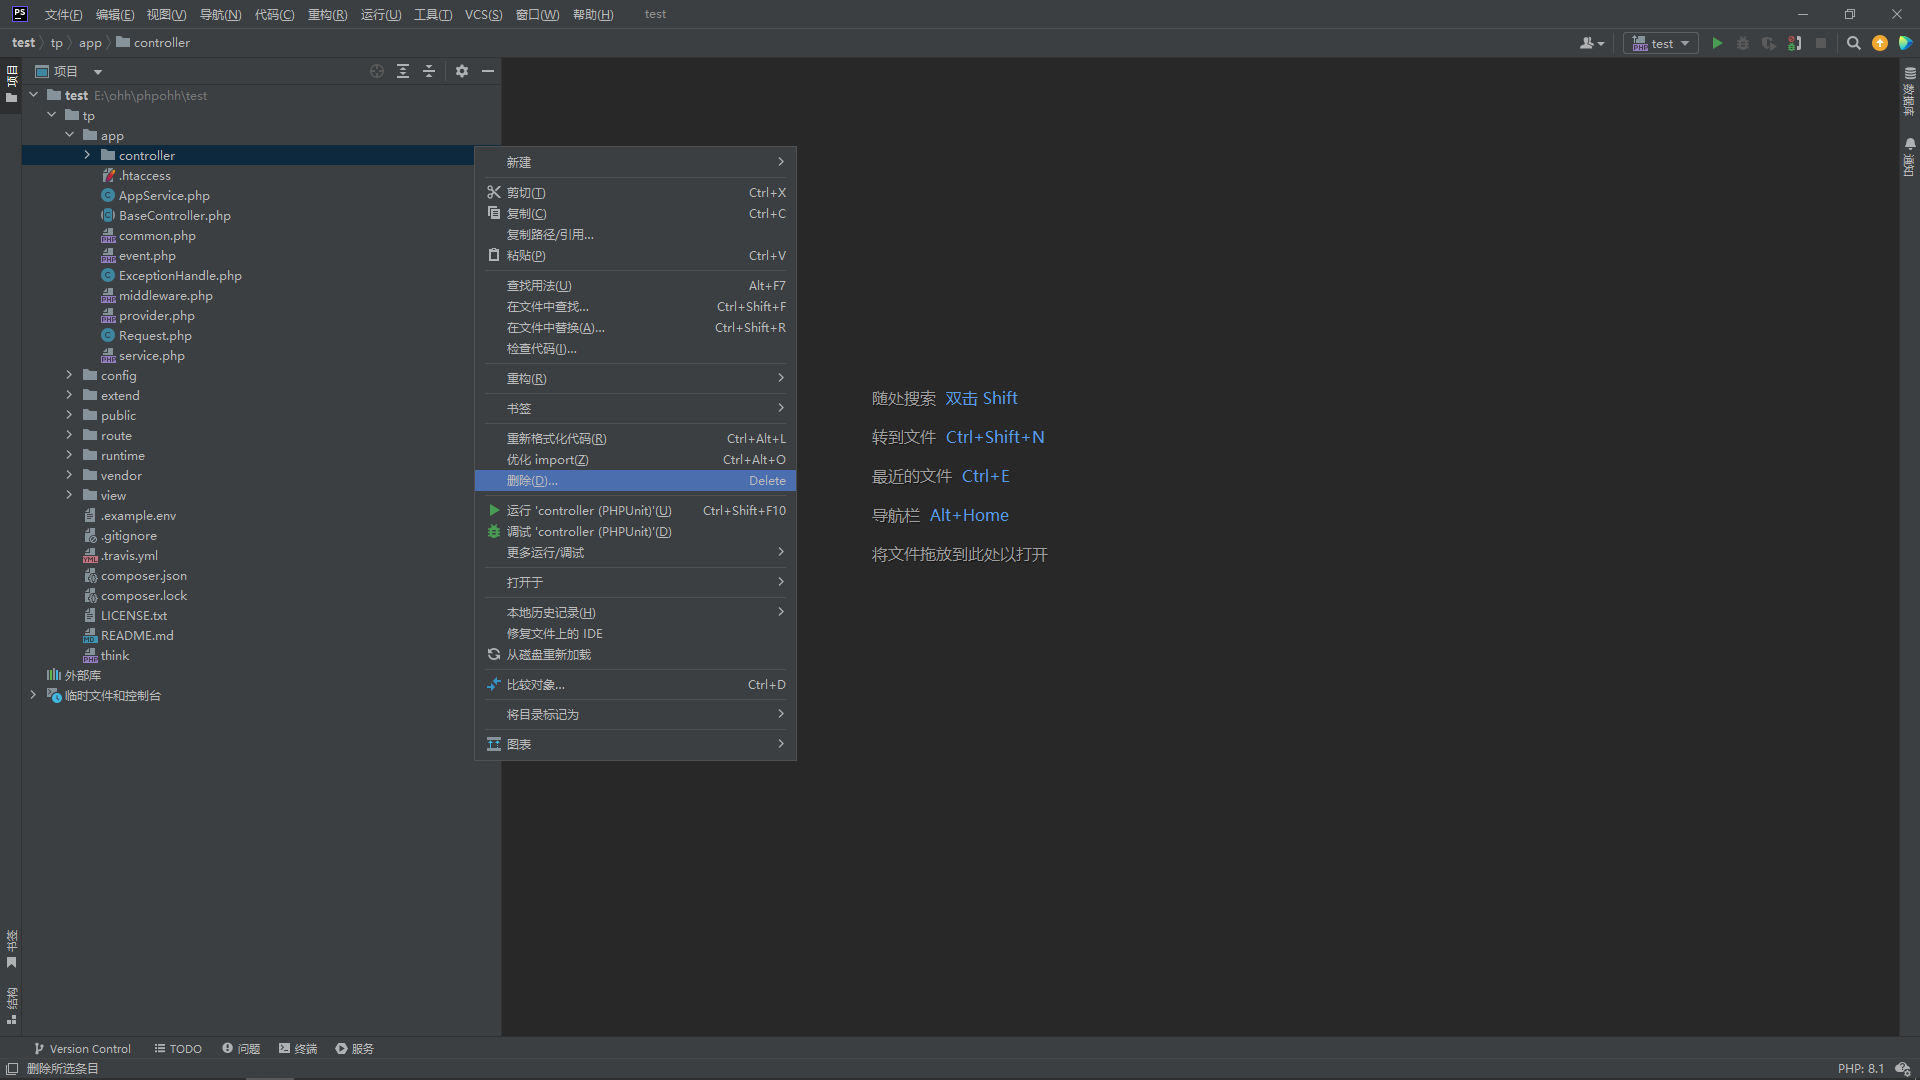Open Search Everywhere magnifier icon
Screen dimensions: 1920x1080
pos(1853,43)
